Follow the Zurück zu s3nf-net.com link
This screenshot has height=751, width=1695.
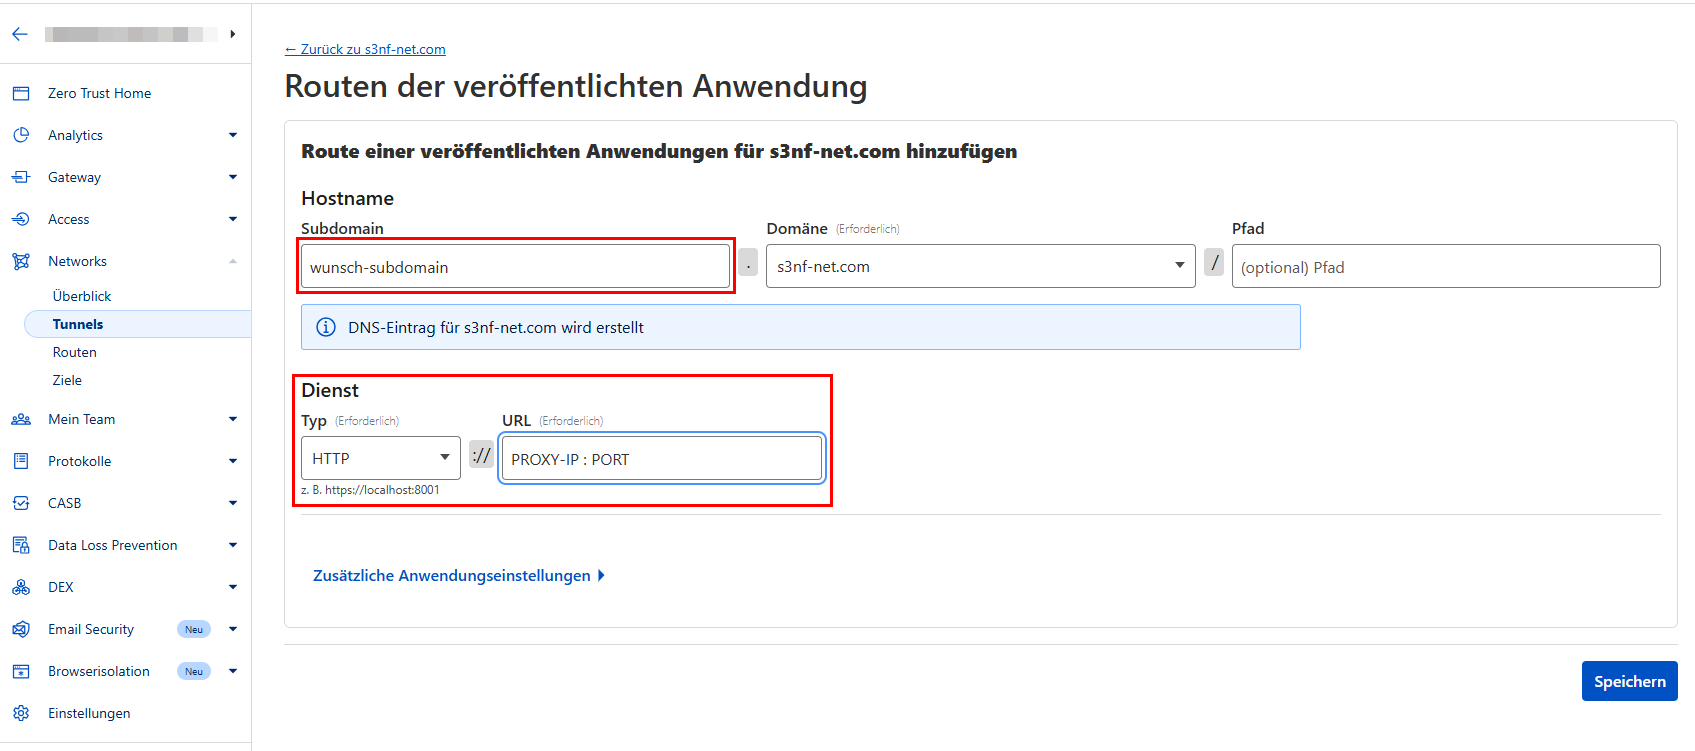365,49
